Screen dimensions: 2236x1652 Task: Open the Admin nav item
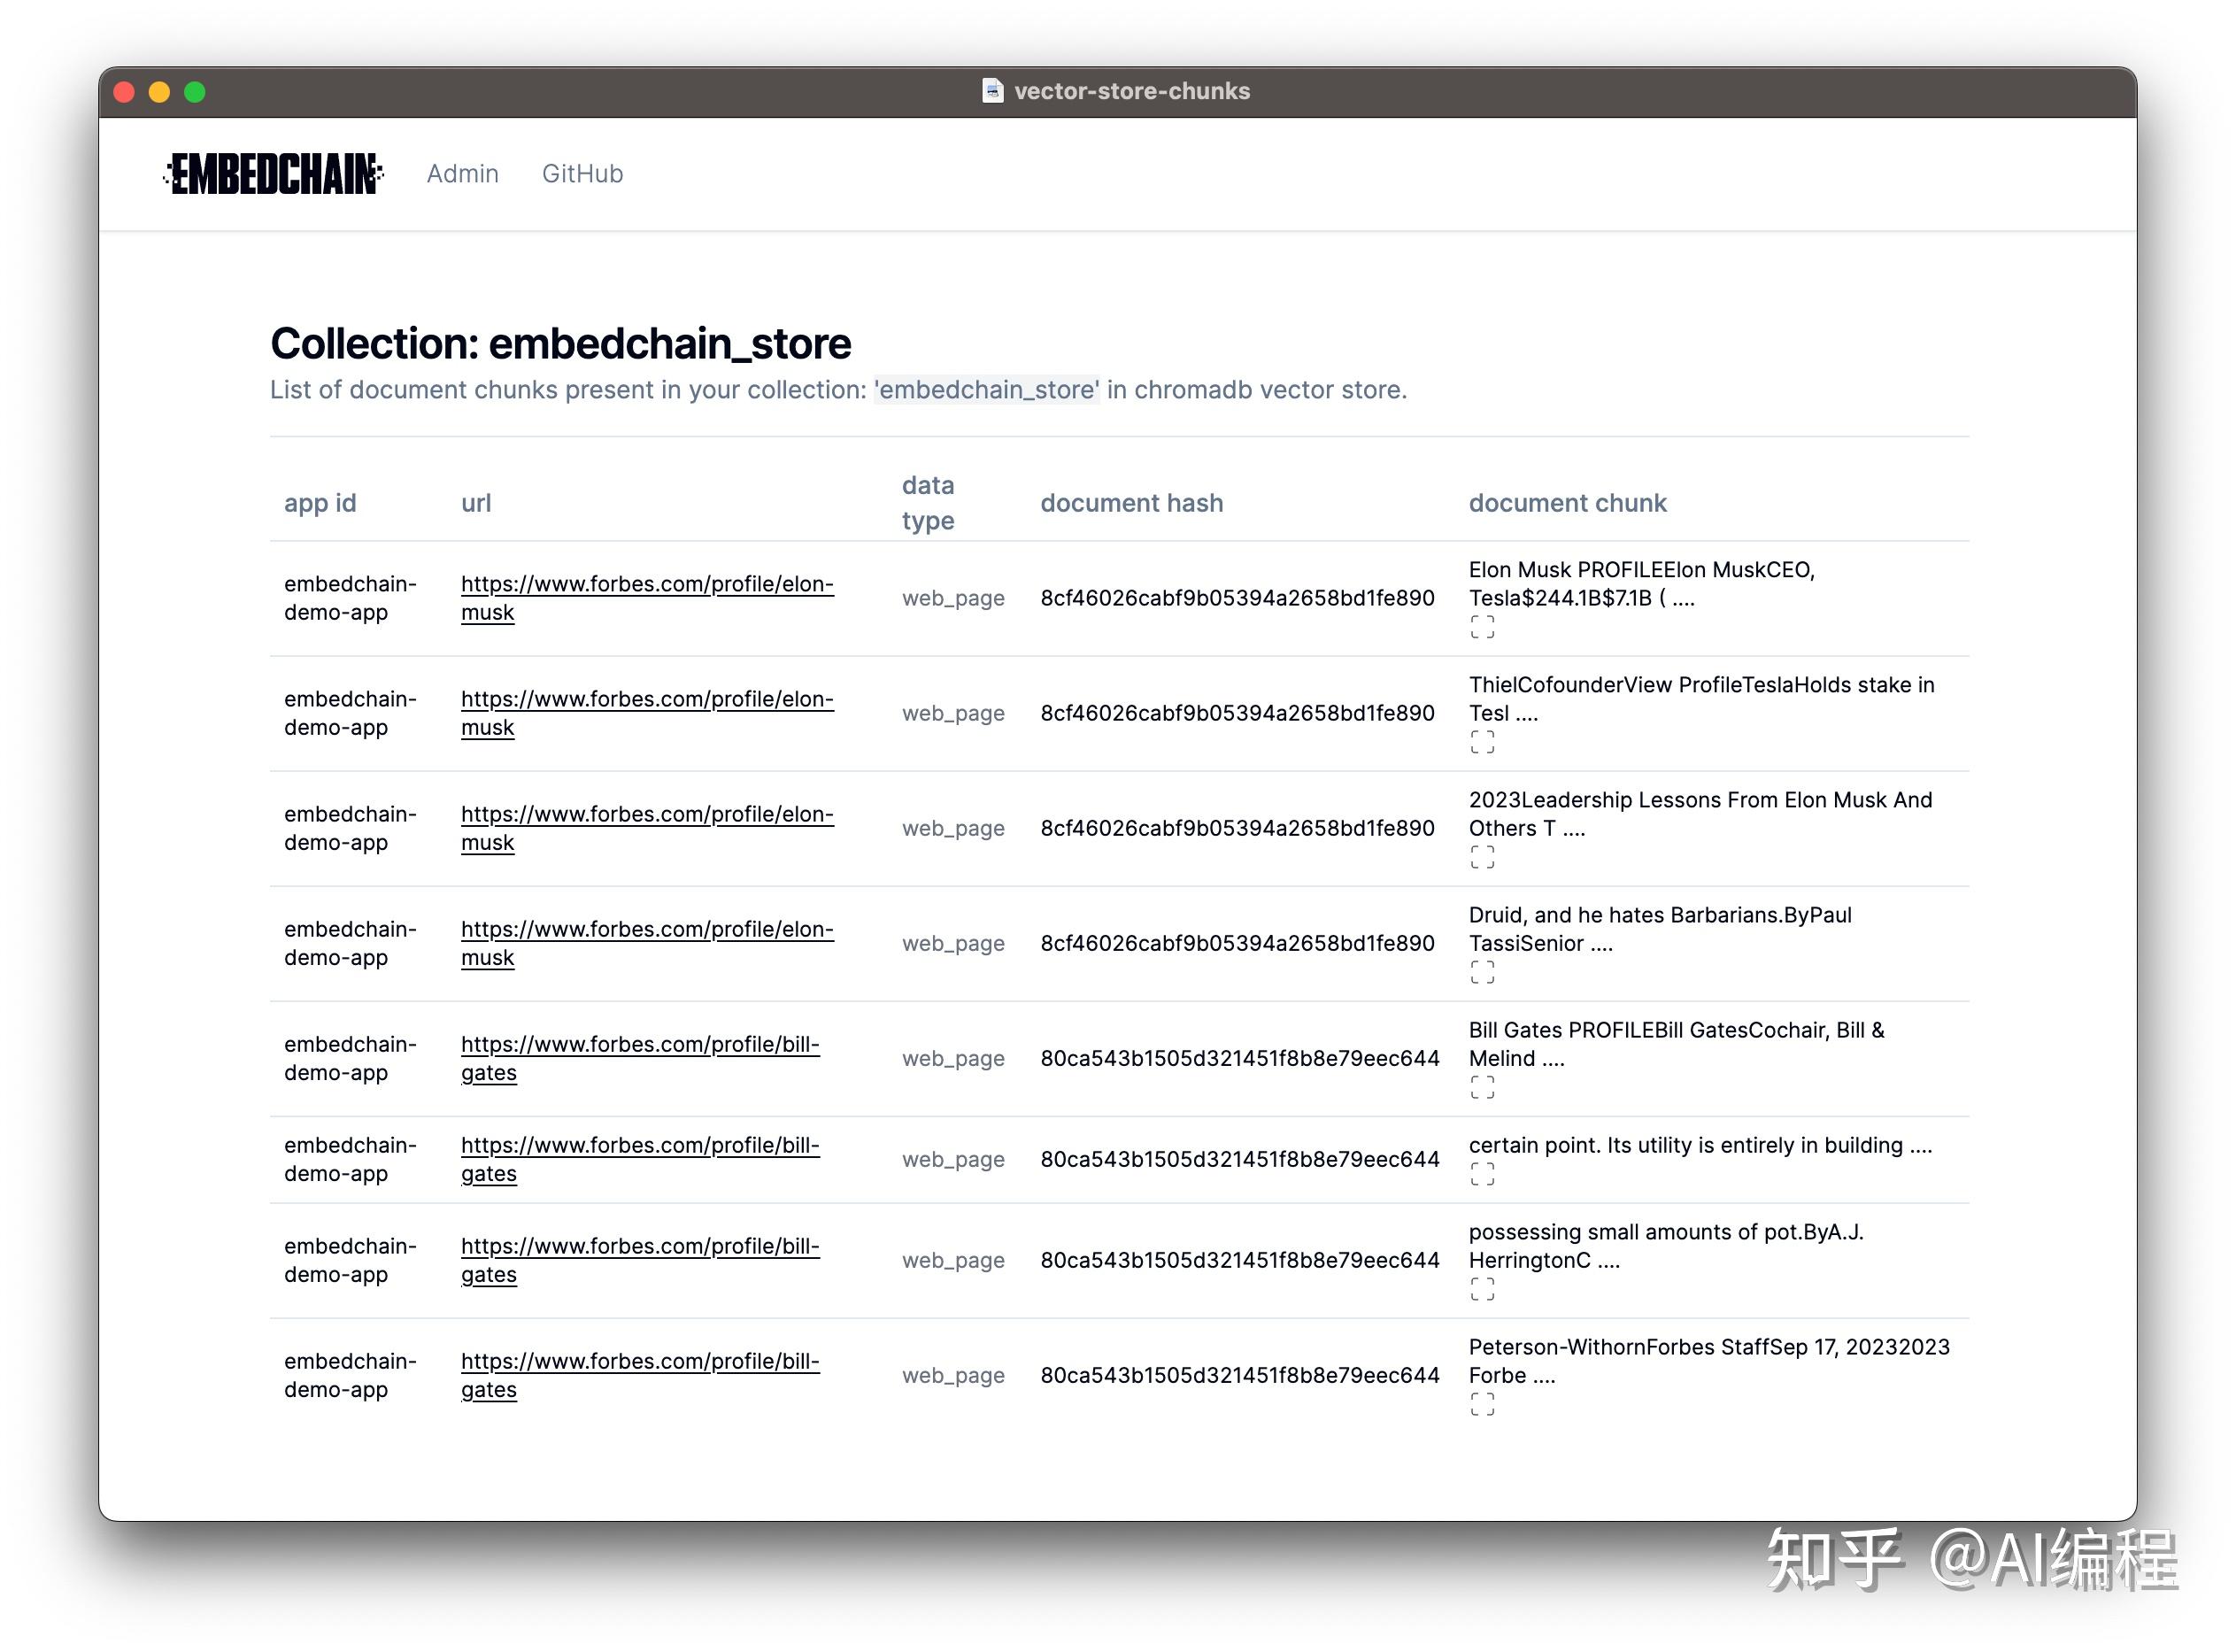(462, 174)
